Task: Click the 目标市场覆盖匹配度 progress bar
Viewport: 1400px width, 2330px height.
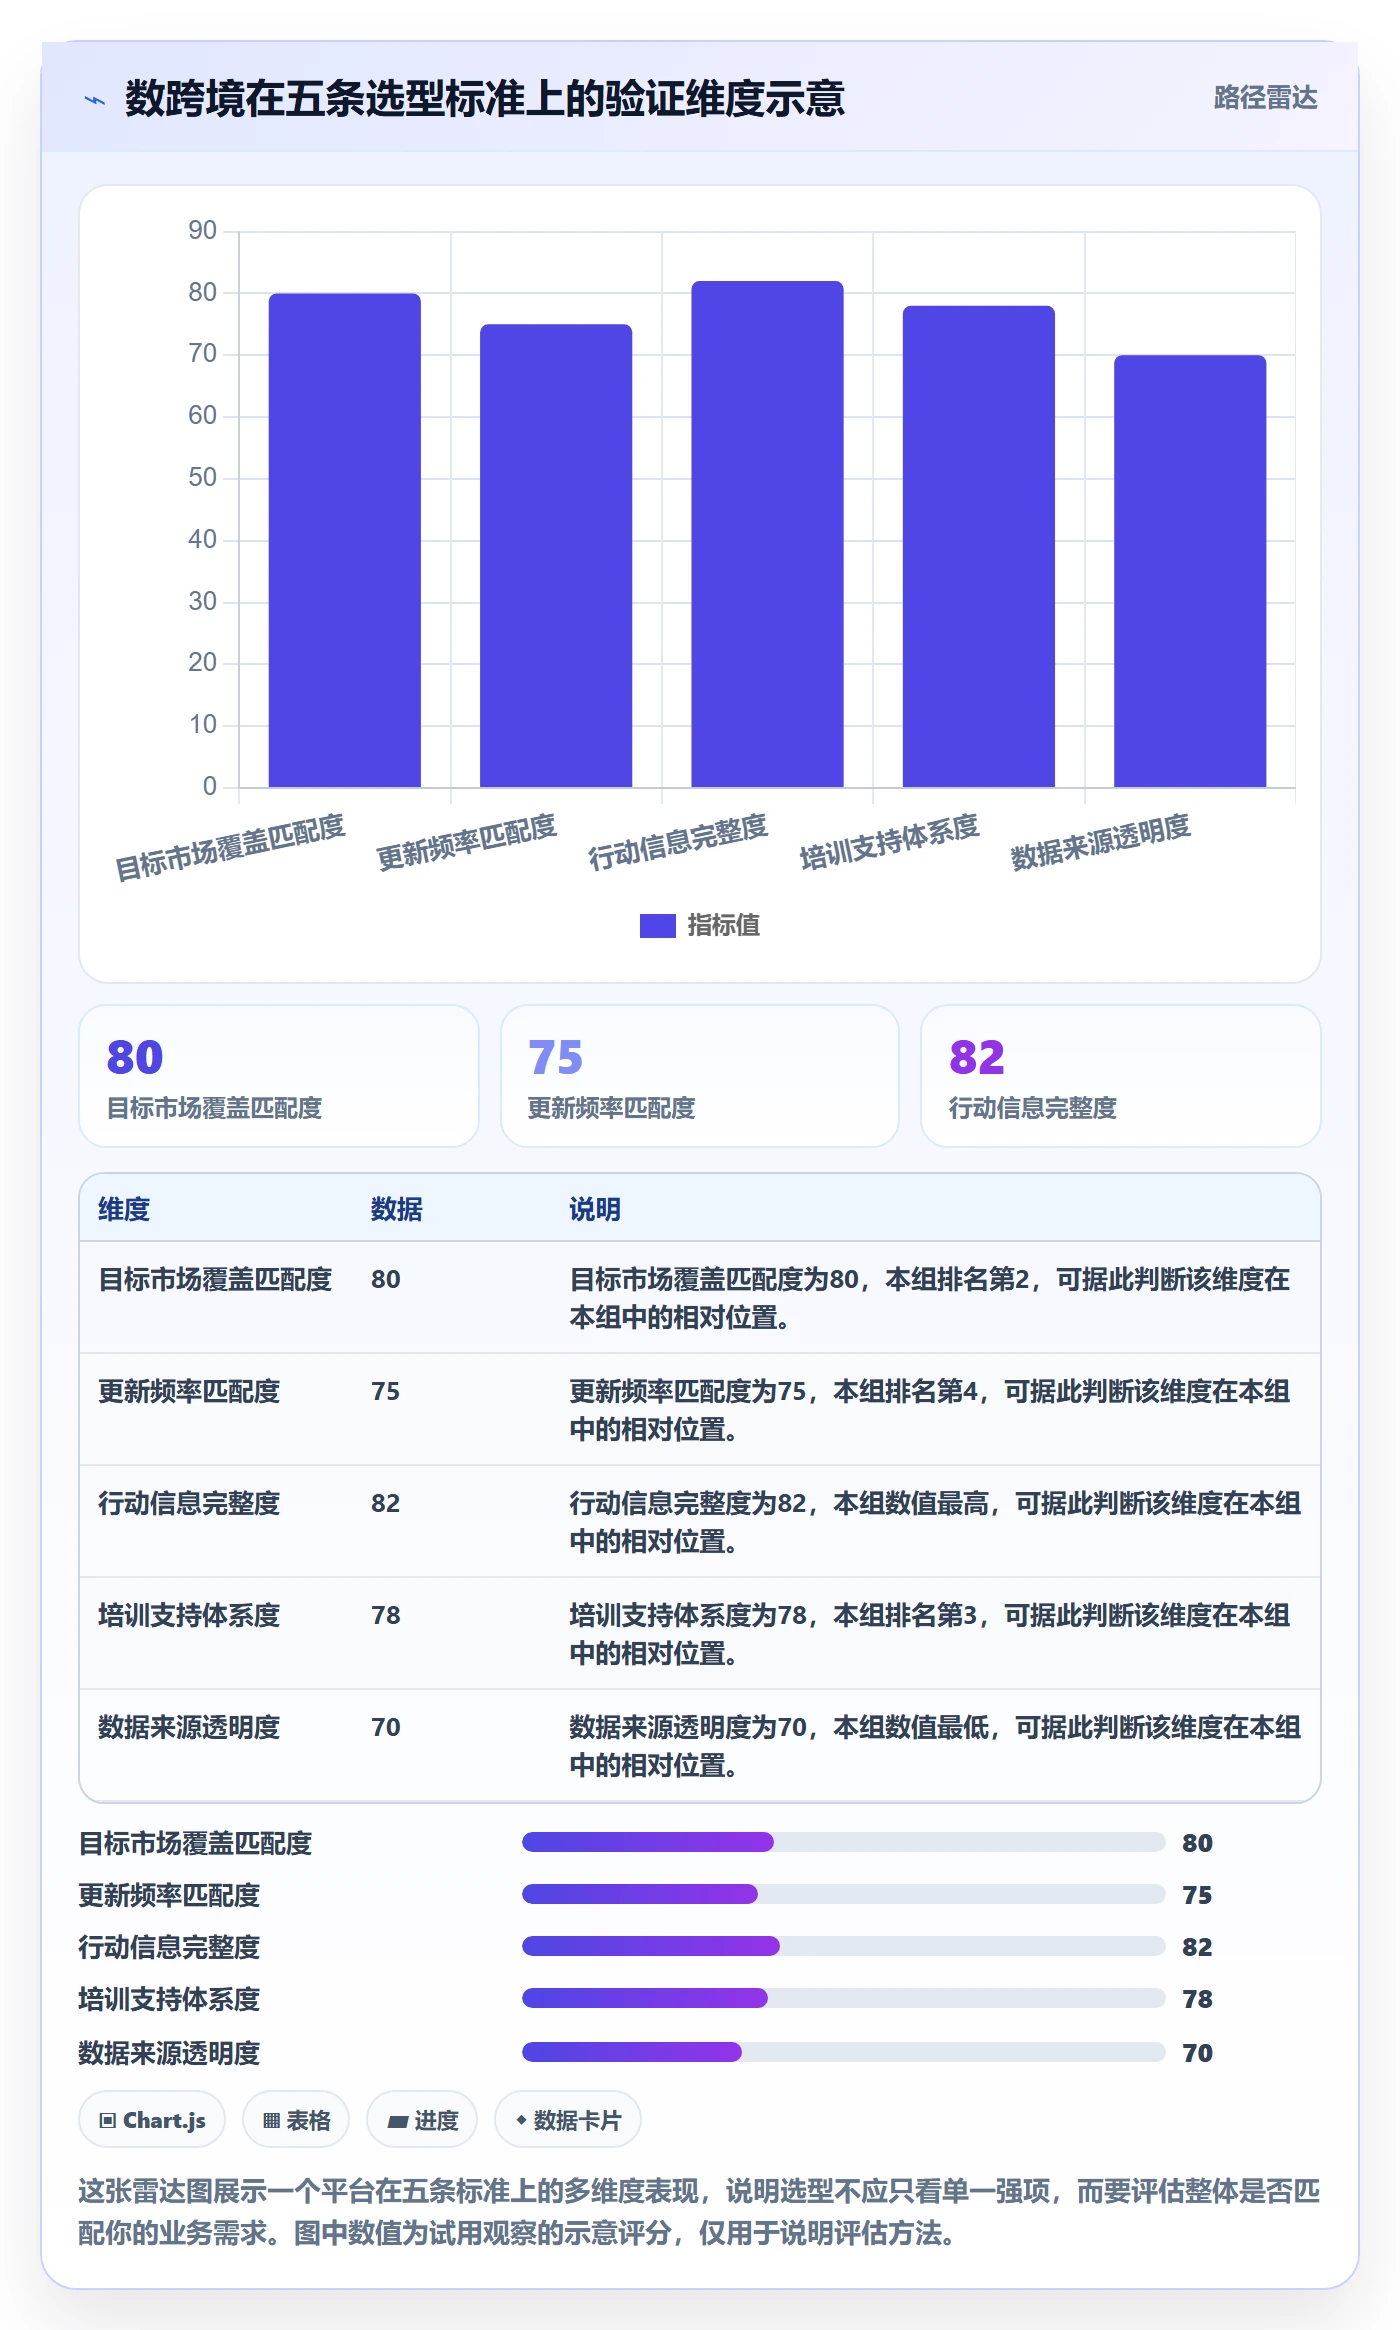Action: click(x=844, y=1842)
